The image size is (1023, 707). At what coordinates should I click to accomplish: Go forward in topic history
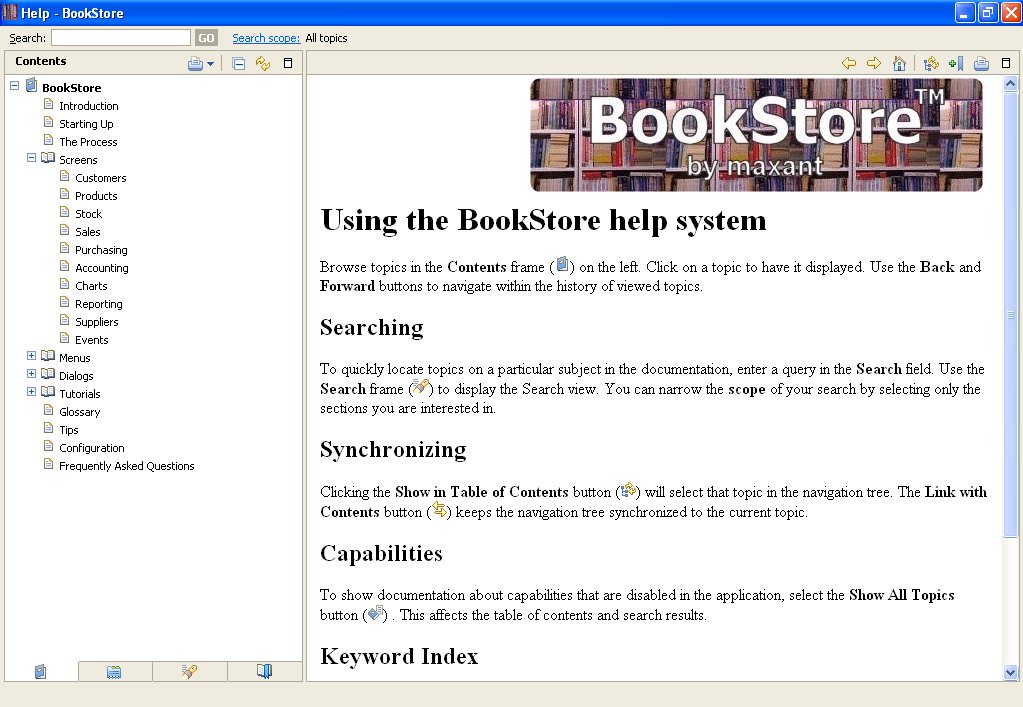coord(874,63)
